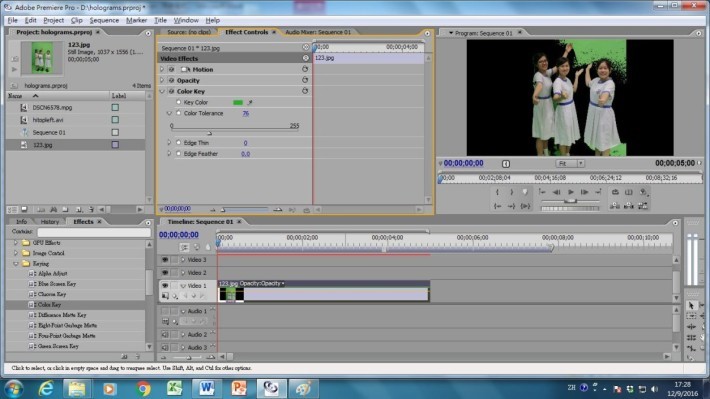
Task: Select the Selection arrow tool
Action: (691, 305)
